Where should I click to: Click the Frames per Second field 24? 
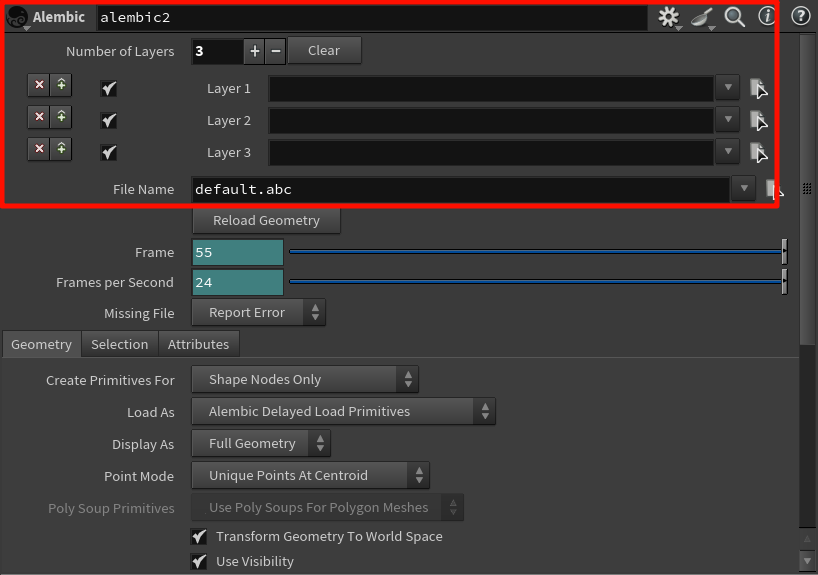[x=238, y=283]
